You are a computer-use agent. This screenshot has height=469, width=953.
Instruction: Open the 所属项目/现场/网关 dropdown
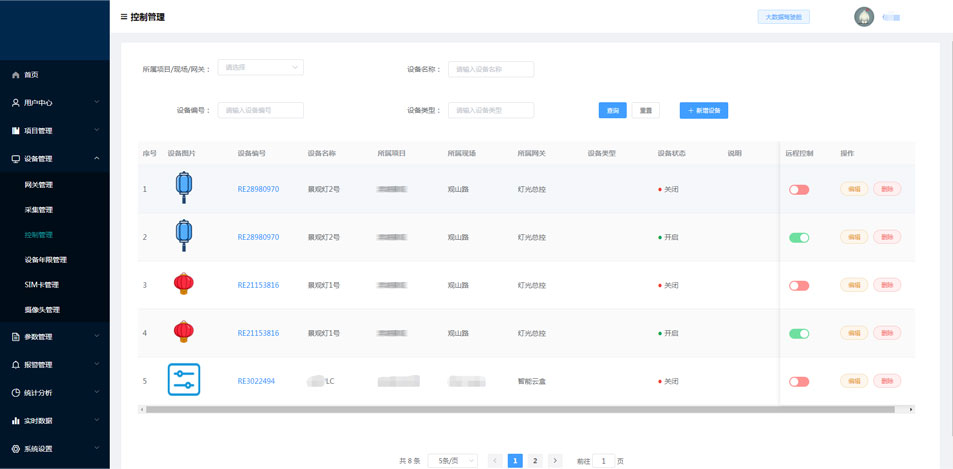point(260,68)
